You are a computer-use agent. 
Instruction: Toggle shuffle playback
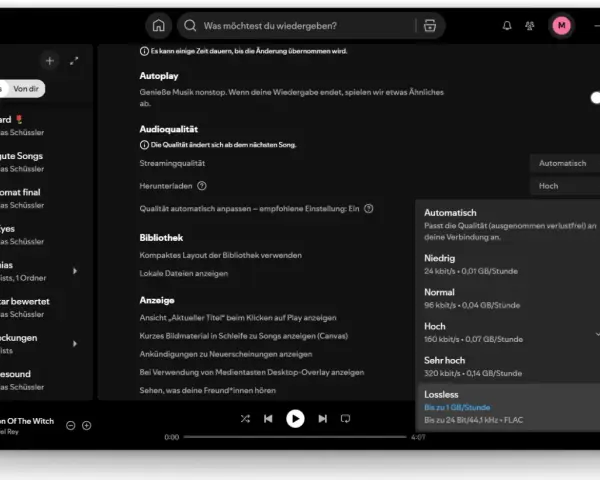click(x=245, y=419)
